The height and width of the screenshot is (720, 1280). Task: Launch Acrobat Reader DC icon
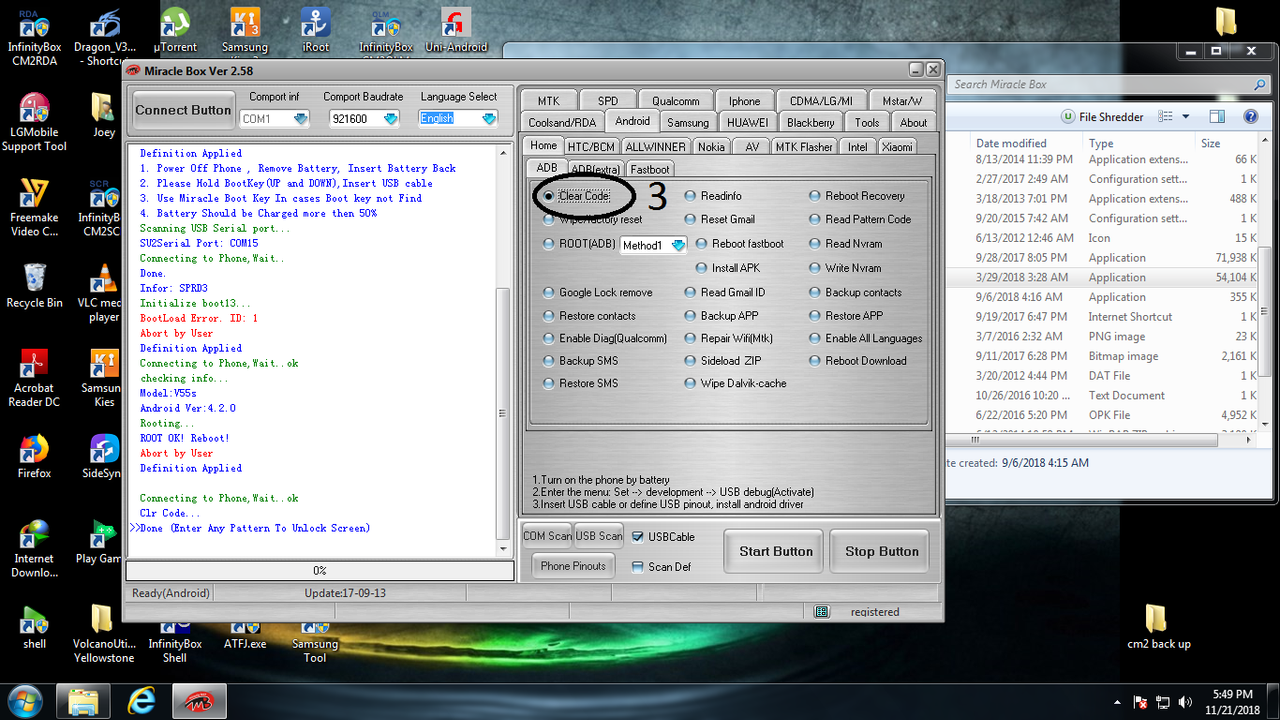[34, 378]
